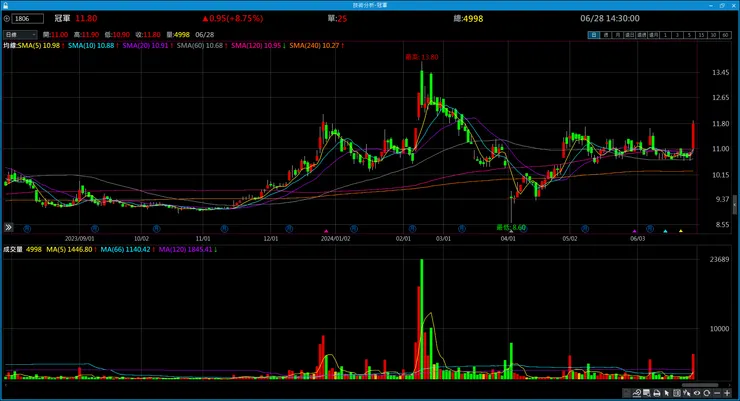The width and height of the screenshot is (740, 401).
Task: Click the 13.45 price axis label
Action: click(x=721, y=72)
